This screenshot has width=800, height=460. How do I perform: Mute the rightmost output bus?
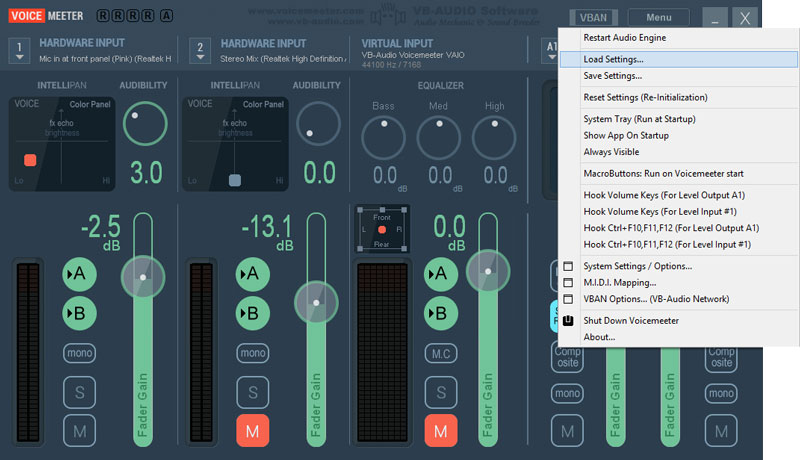[721, 431]
